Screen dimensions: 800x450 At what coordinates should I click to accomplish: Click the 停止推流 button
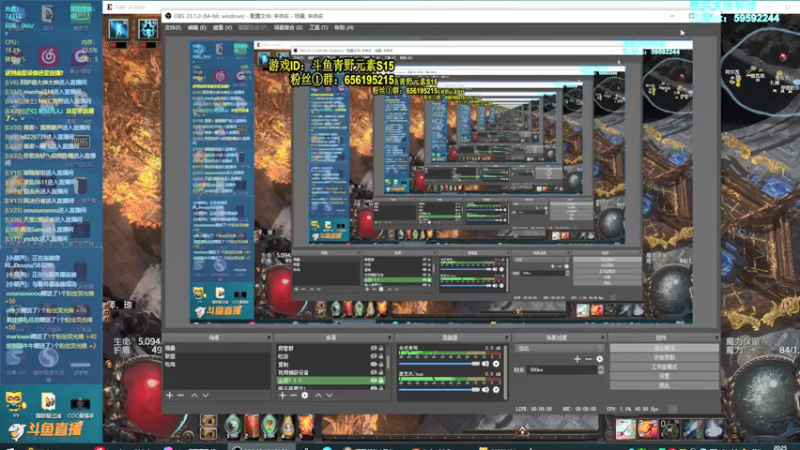click(x=664, y=348)
